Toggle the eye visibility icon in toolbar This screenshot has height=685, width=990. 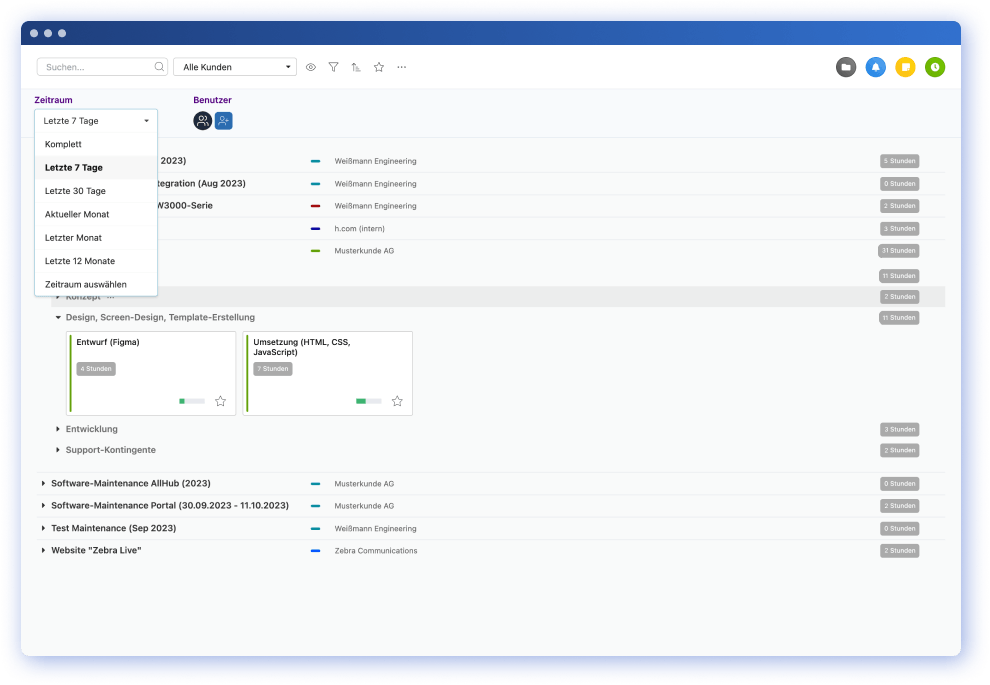311,67
